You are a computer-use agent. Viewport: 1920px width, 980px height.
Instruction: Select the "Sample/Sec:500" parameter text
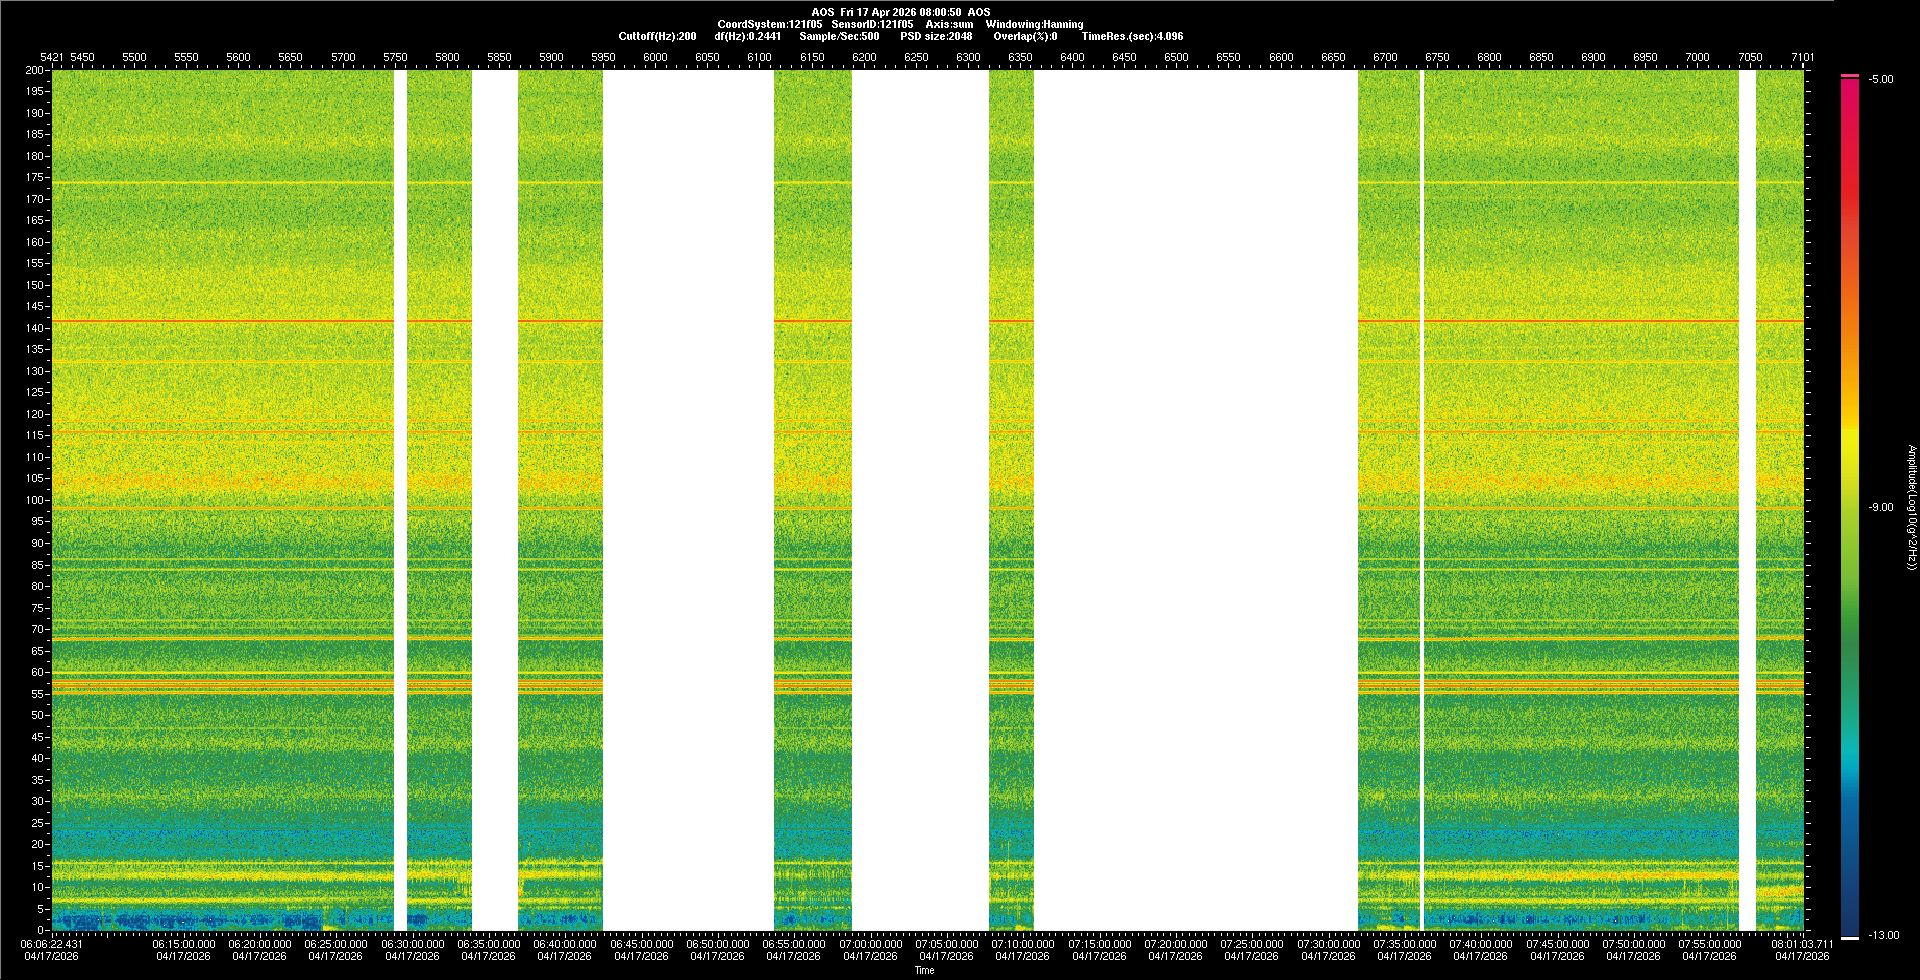click(839, 36)
